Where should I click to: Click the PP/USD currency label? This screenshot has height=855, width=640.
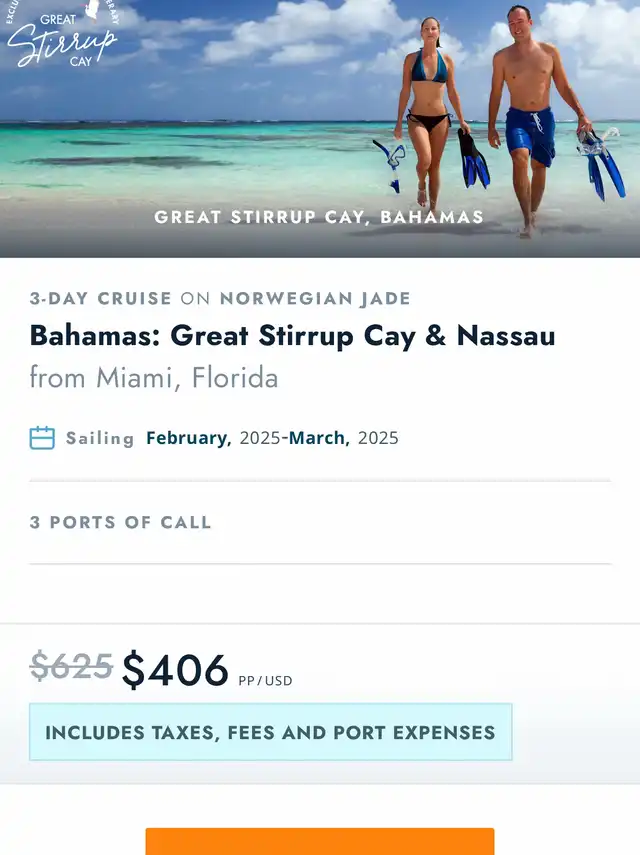pos(265,681)
